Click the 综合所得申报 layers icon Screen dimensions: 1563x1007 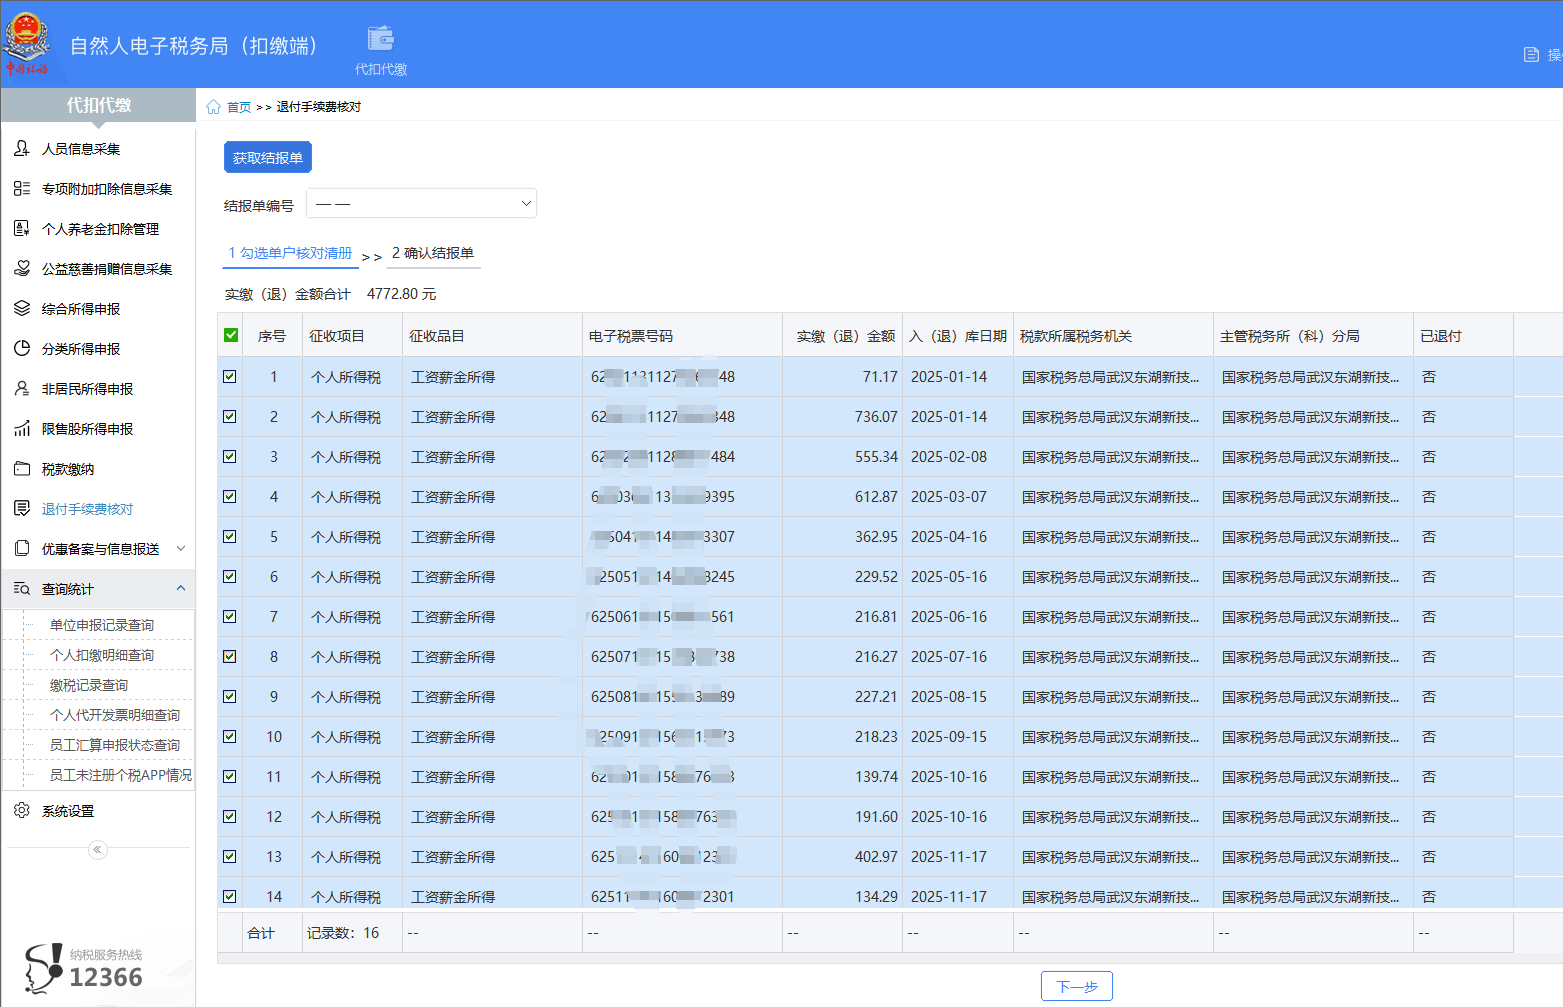(x=22, y=308)
